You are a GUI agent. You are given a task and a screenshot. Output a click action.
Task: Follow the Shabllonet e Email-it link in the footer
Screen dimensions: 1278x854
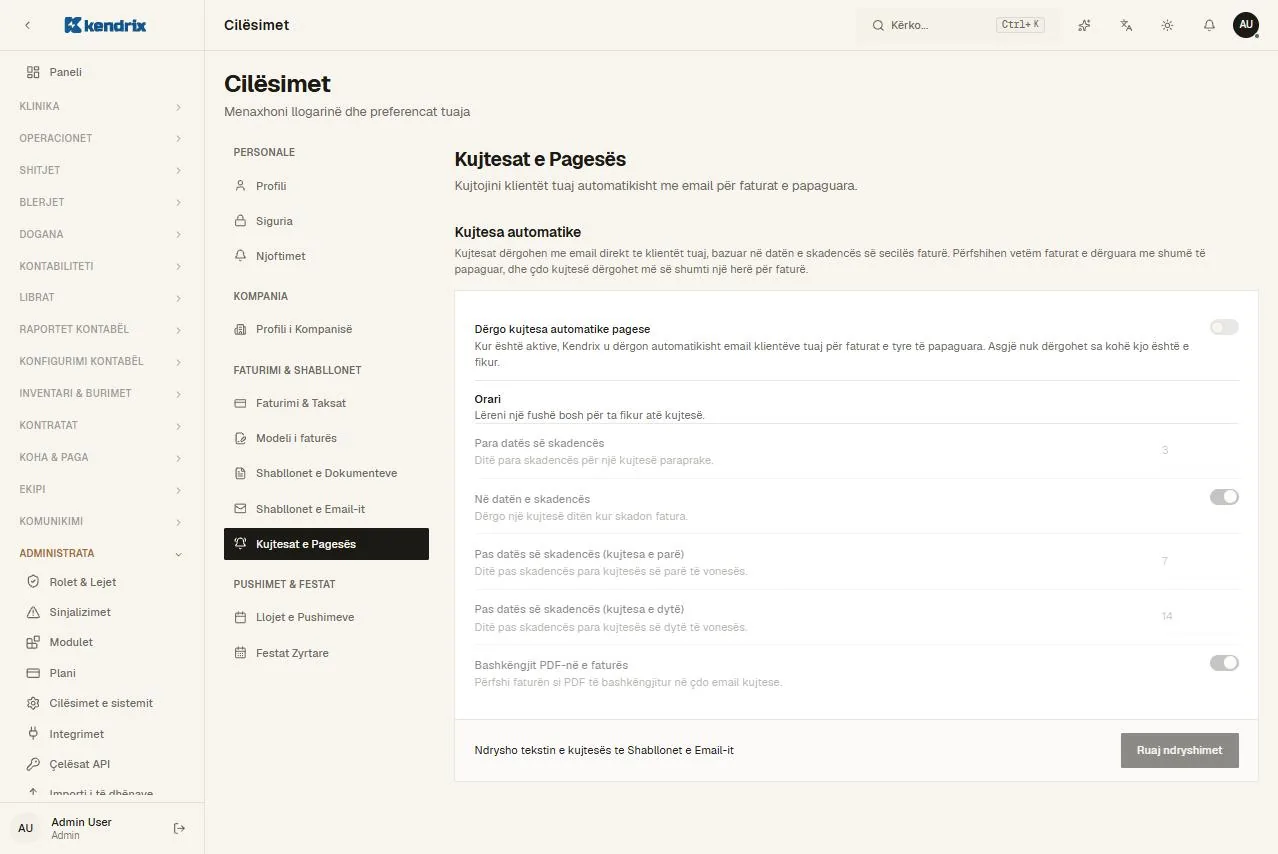pos(680,750)
